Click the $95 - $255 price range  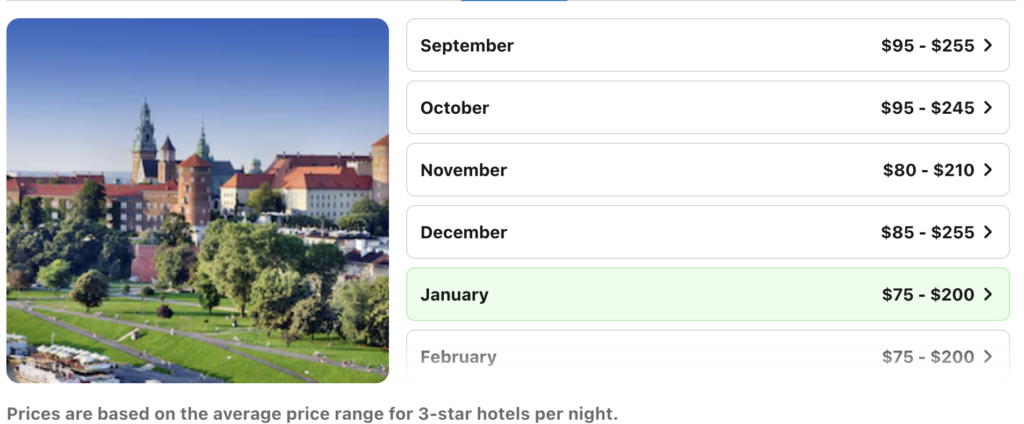click(x=927, y=46)
